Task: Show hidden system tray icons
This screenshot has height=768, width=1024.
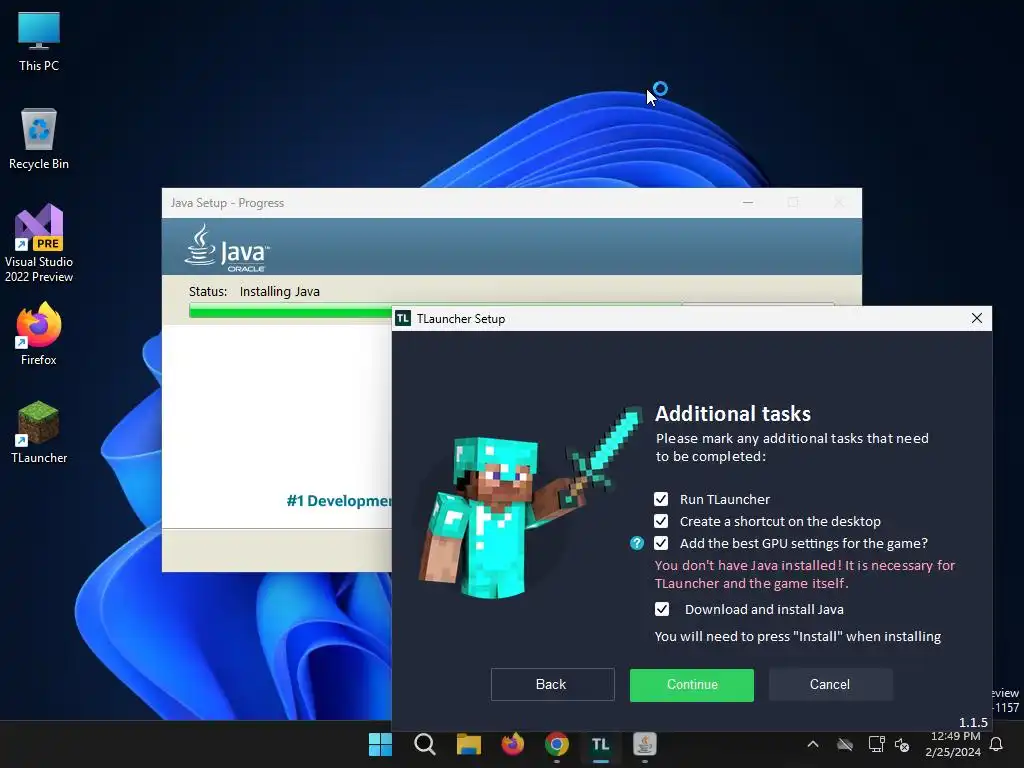Action: click(813, 744)
